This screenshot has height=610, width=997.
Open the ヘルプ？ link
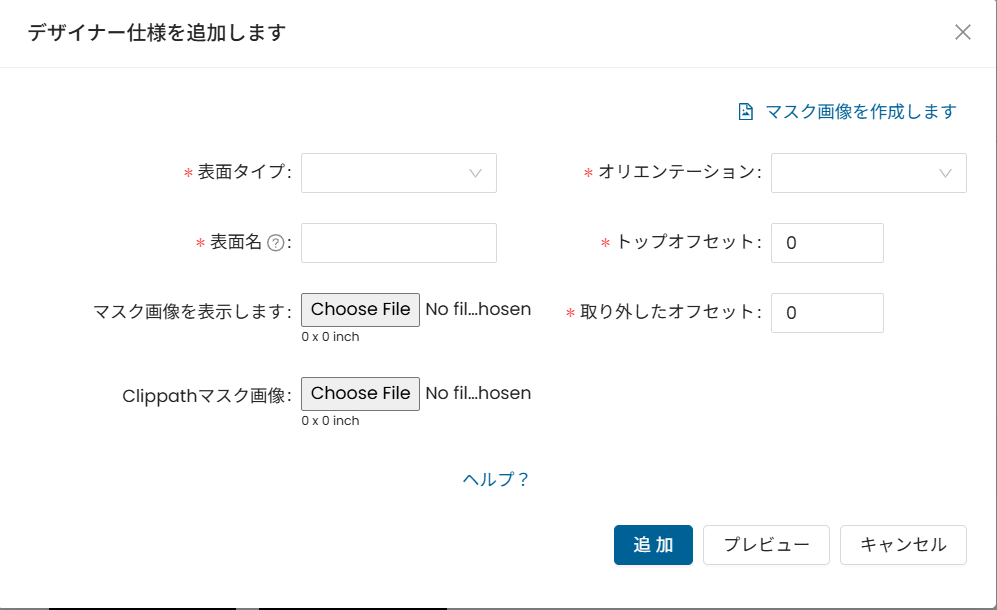pos(496,479)
